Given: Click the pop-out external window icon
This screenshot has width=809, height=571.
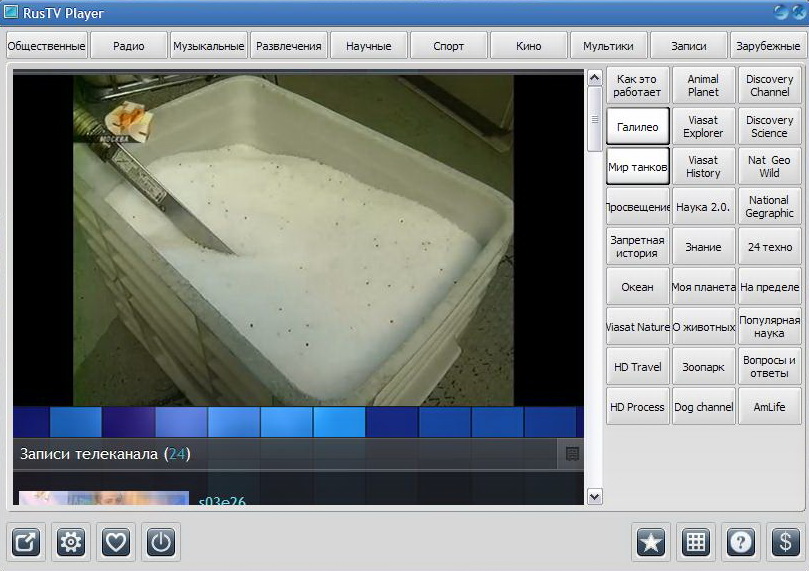Looking at the screenshot, I should (25, 542).
